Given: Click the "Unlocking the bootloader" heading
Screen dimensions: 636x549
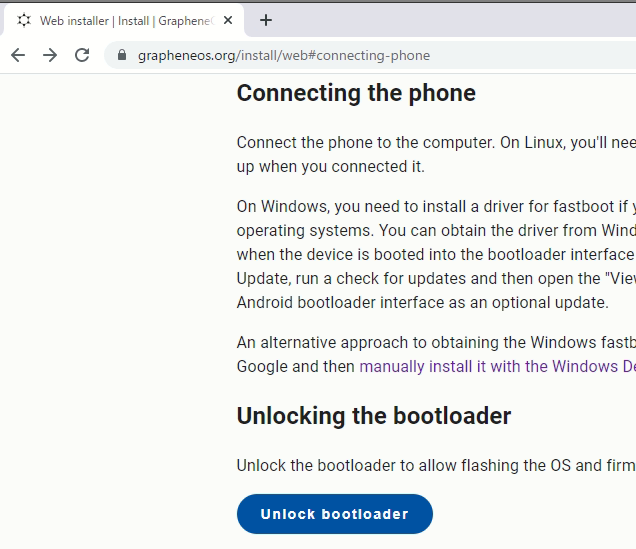Looking at the screenshot, I should pyautogui.click(x=374, y=415).
